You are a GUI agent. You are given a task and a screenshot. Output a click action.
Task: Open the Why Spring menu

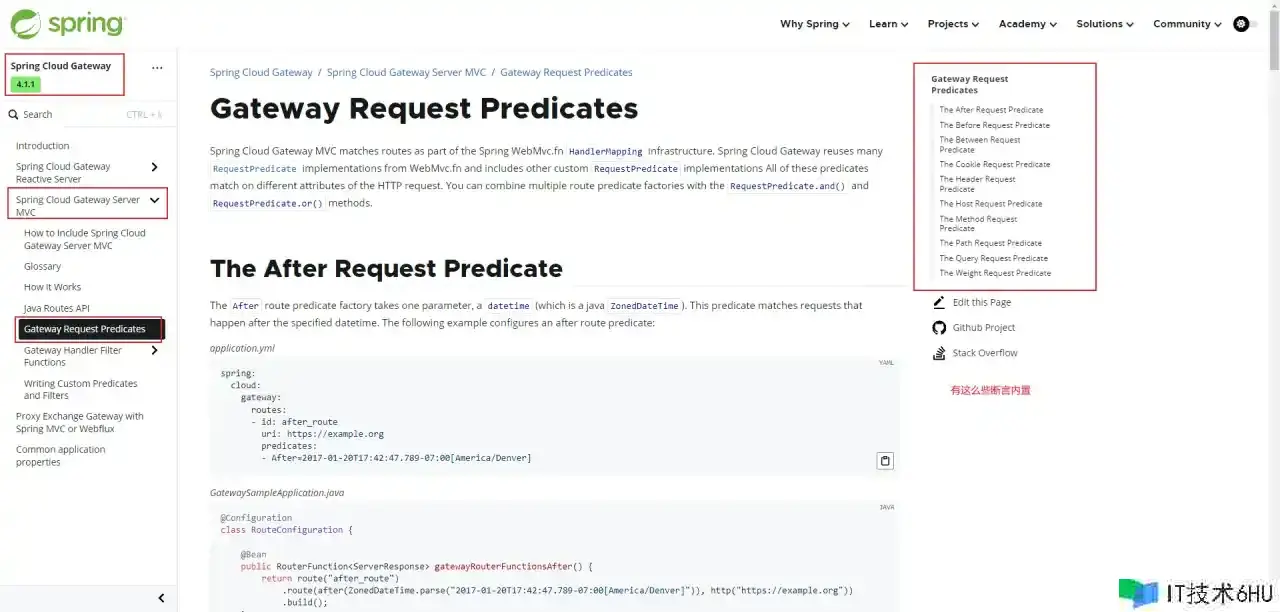[x=814, y=24]
